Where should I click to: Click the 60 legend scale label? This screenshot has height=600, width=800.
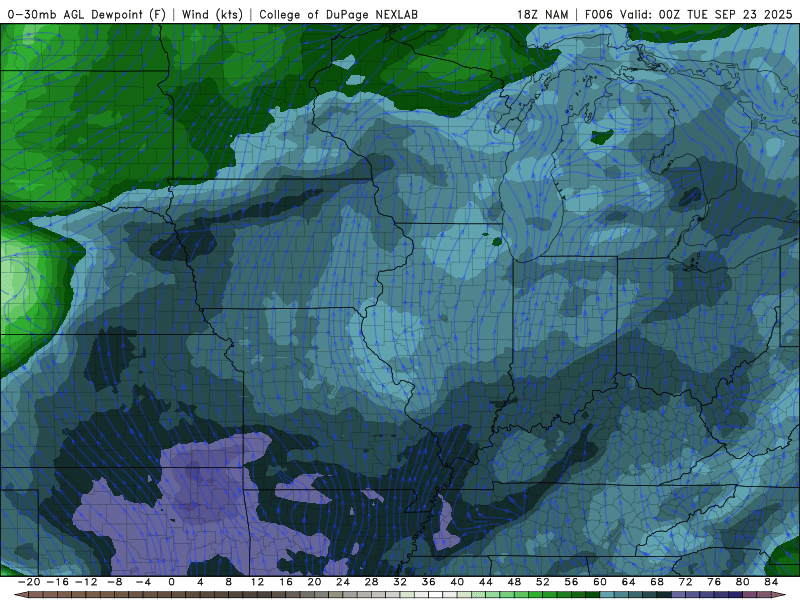pyautogui.click(x=600, y=582)
